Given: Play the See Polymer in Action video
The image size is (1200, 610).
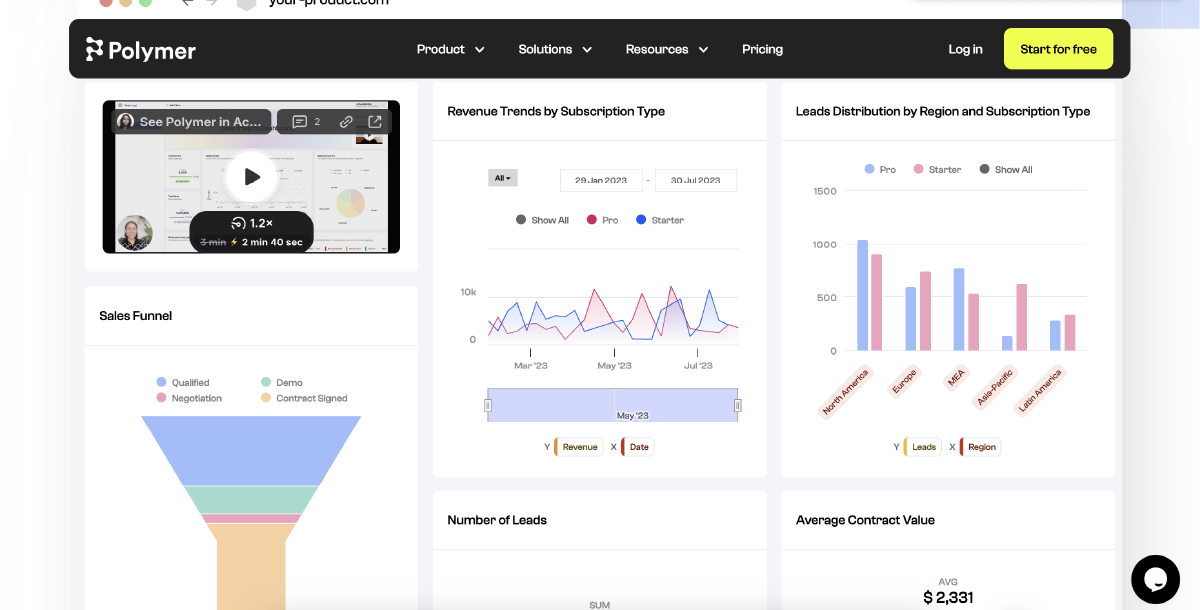Looking at the screenshot, I should pyautogui.click(x=251, y=177).
